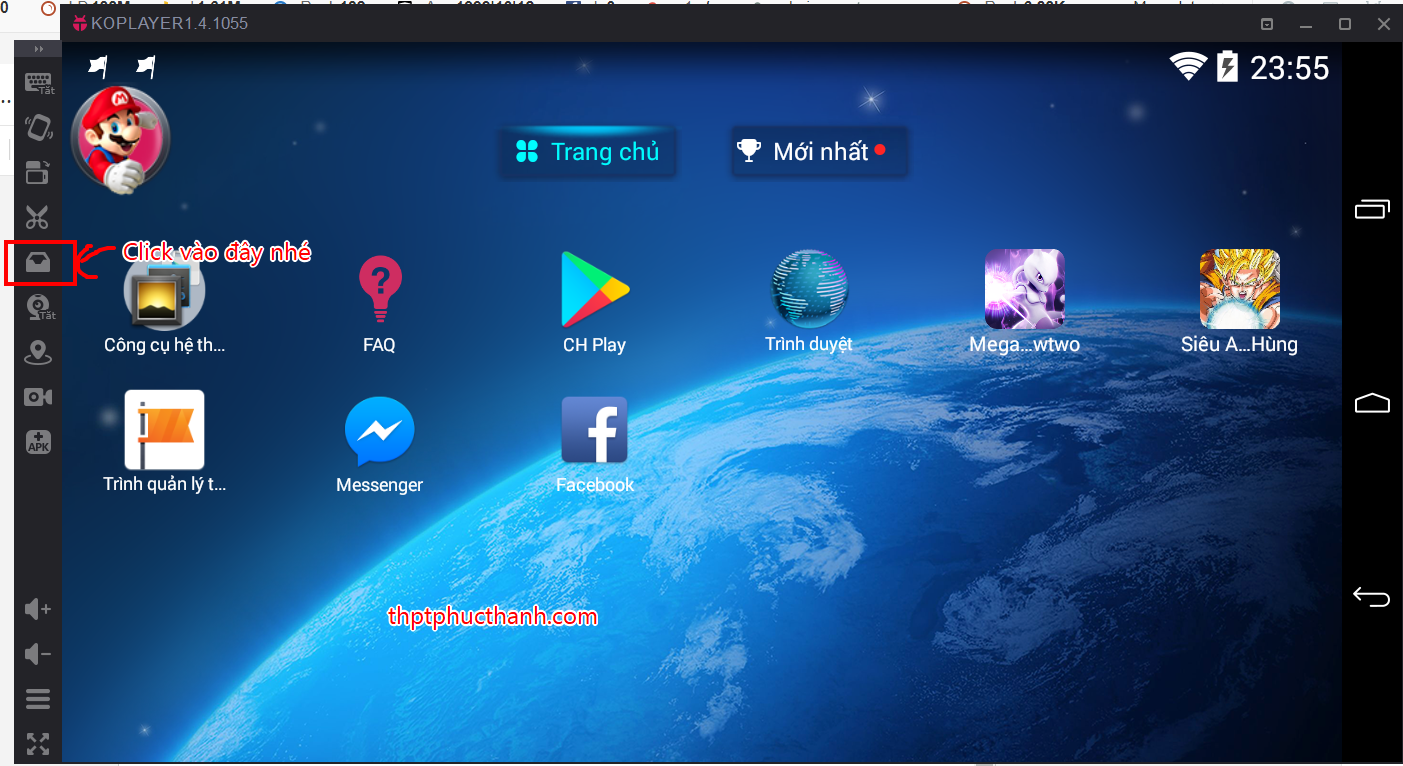Switch to the Mới nhất tab

click(819, 152)
